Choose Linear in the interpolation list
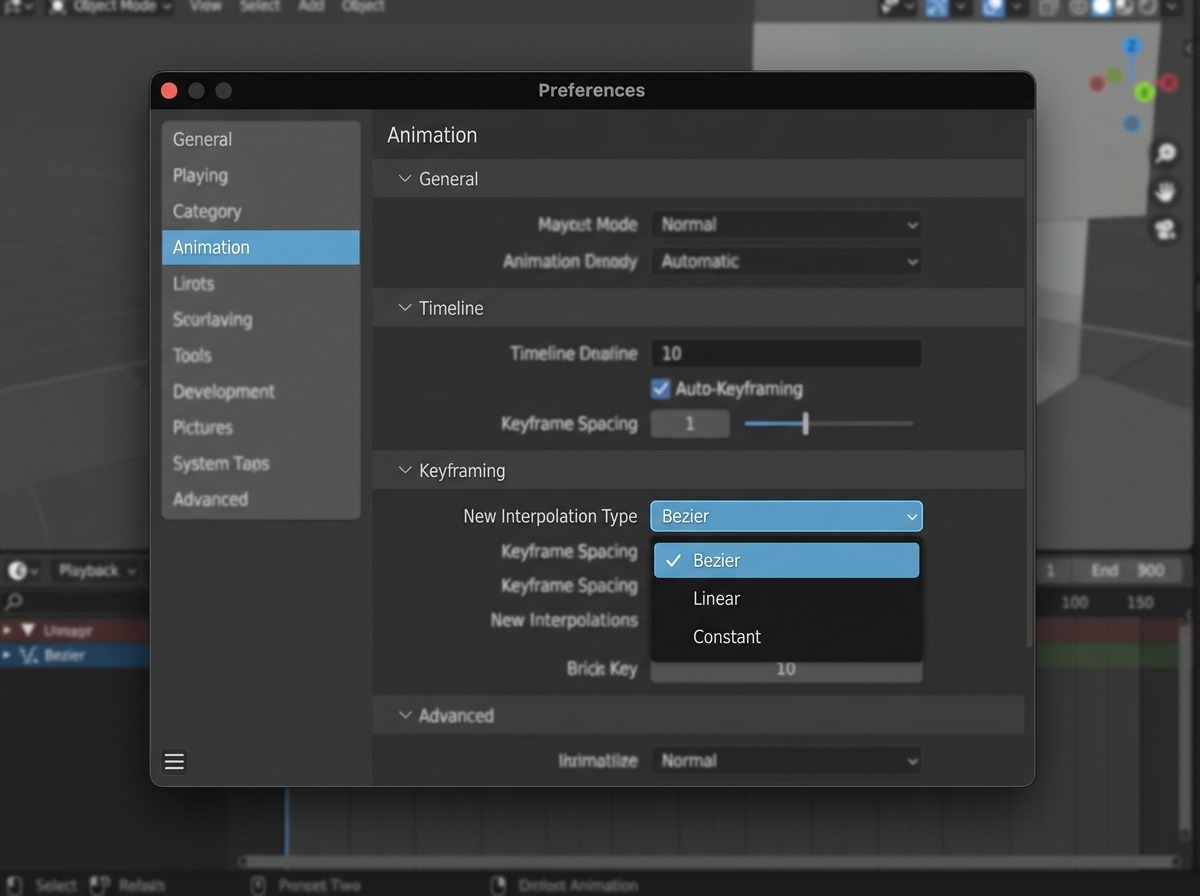This screenshot has width=1200, height=896. tap(786, 598)
